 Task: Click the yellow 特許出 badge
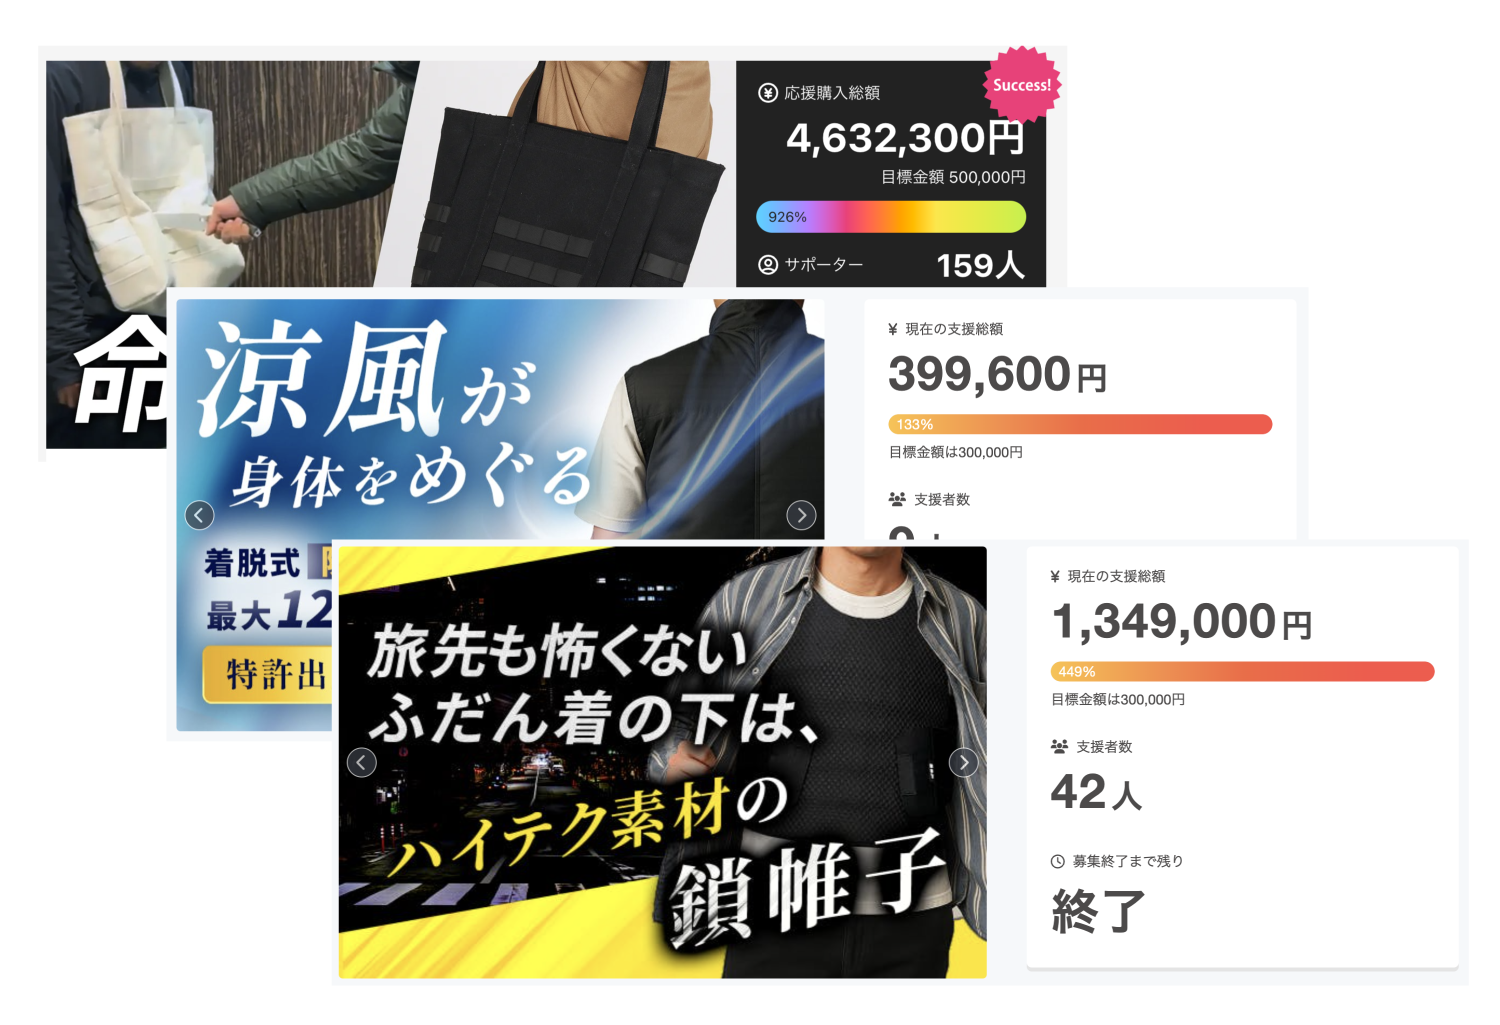(268, 674)
